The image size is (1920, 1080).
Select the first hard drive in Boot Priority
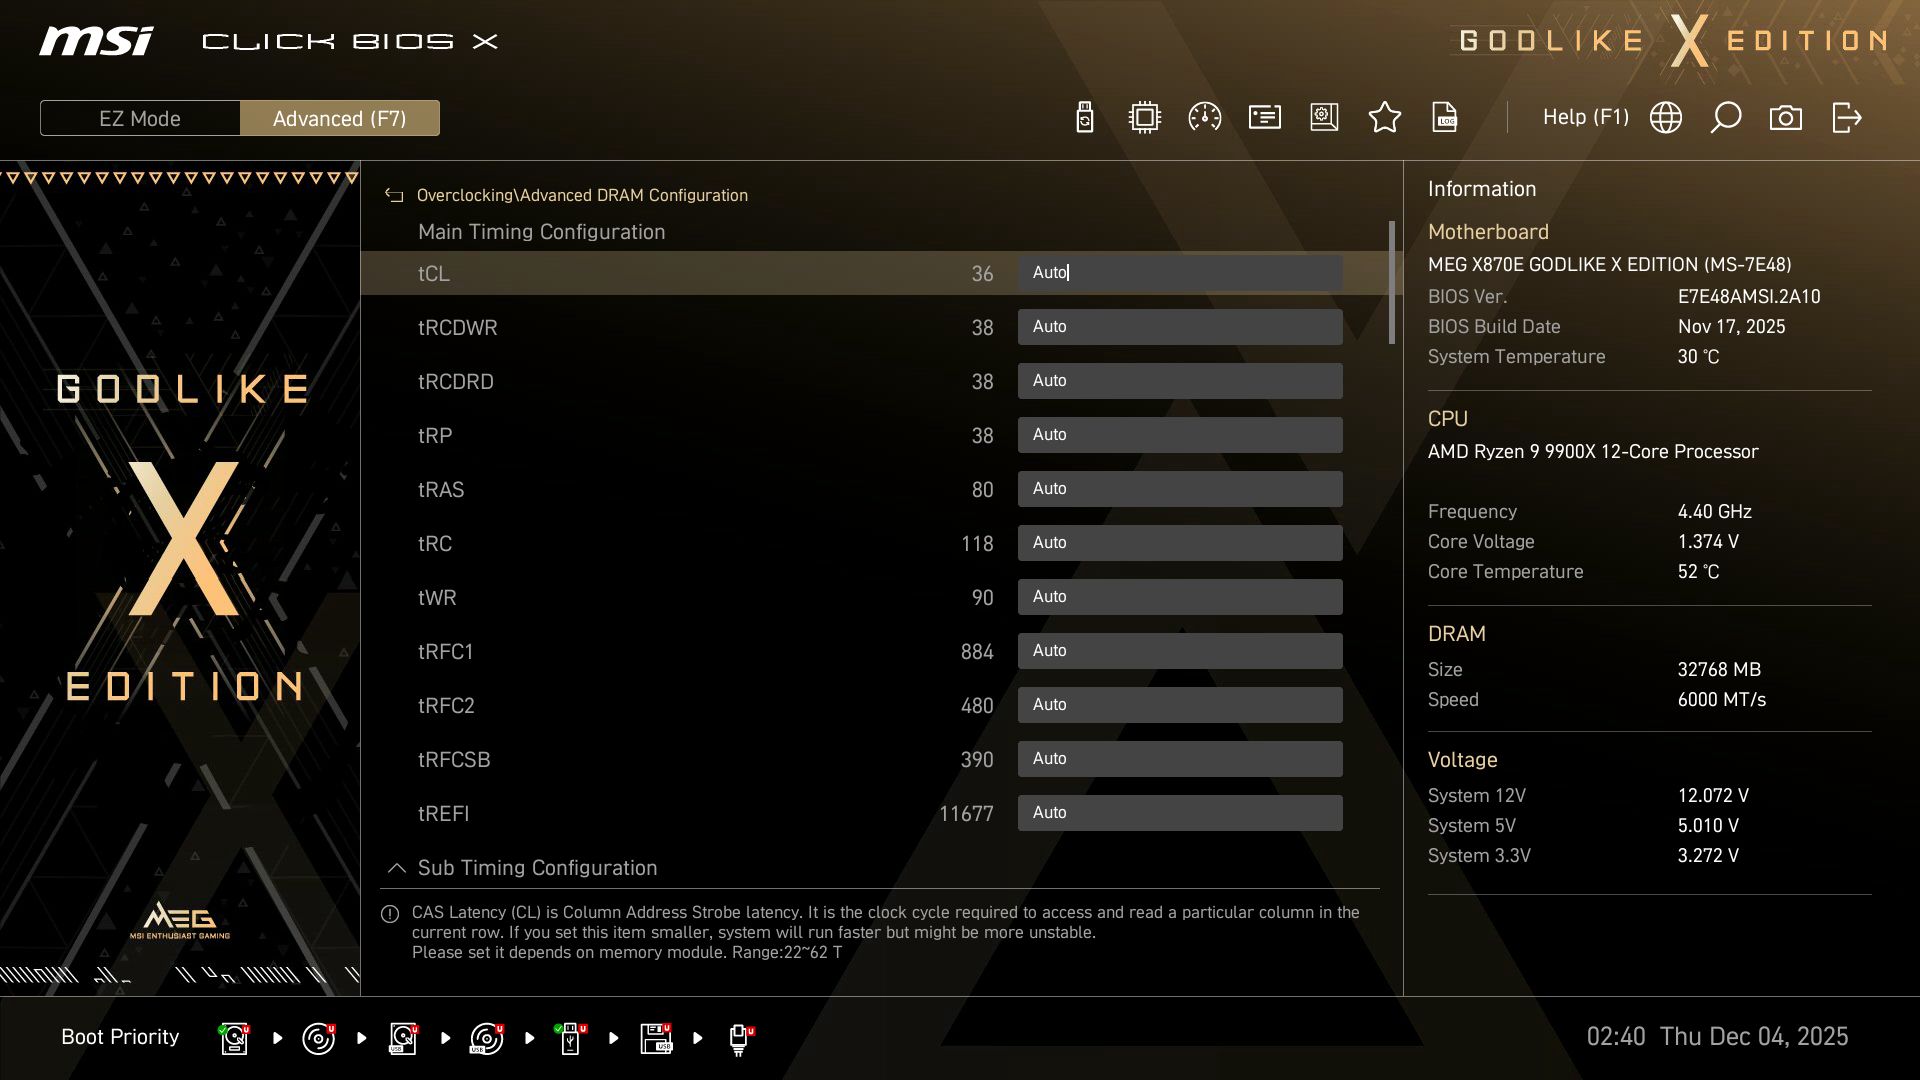(233, 1037)
